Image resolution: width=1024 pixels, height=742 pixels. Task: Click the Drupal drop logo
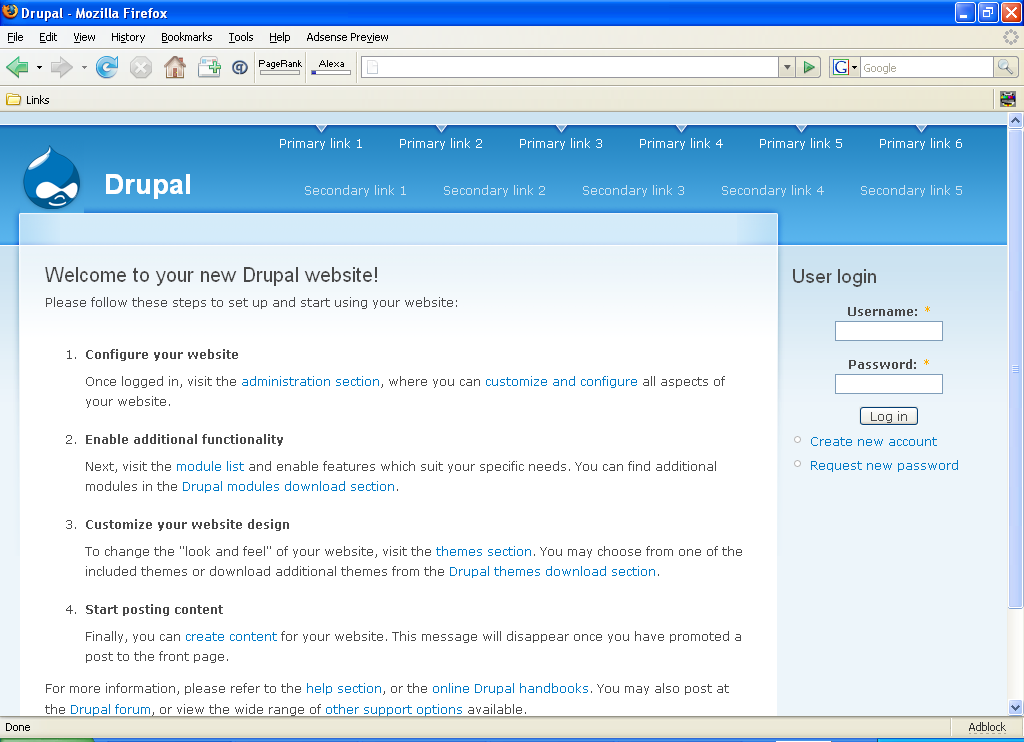point(52,178)
